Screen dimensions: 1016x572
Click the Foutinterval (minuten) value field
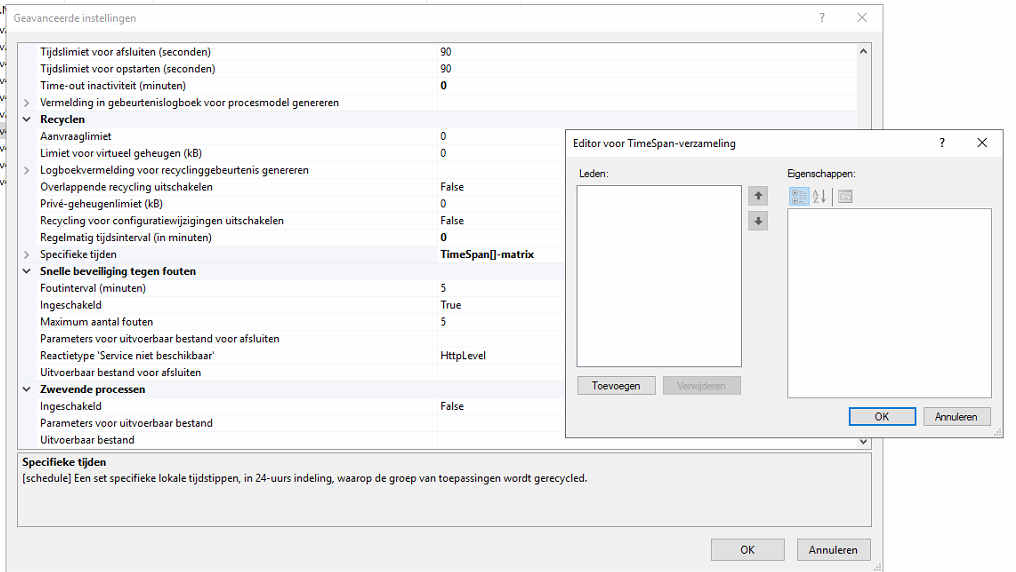[500, 288]
